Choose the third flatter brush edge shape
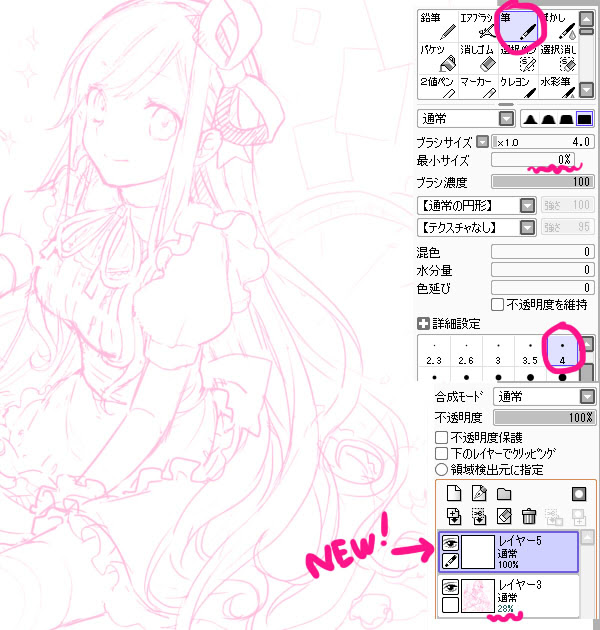600x630 pixels. [x=566, y=119]
